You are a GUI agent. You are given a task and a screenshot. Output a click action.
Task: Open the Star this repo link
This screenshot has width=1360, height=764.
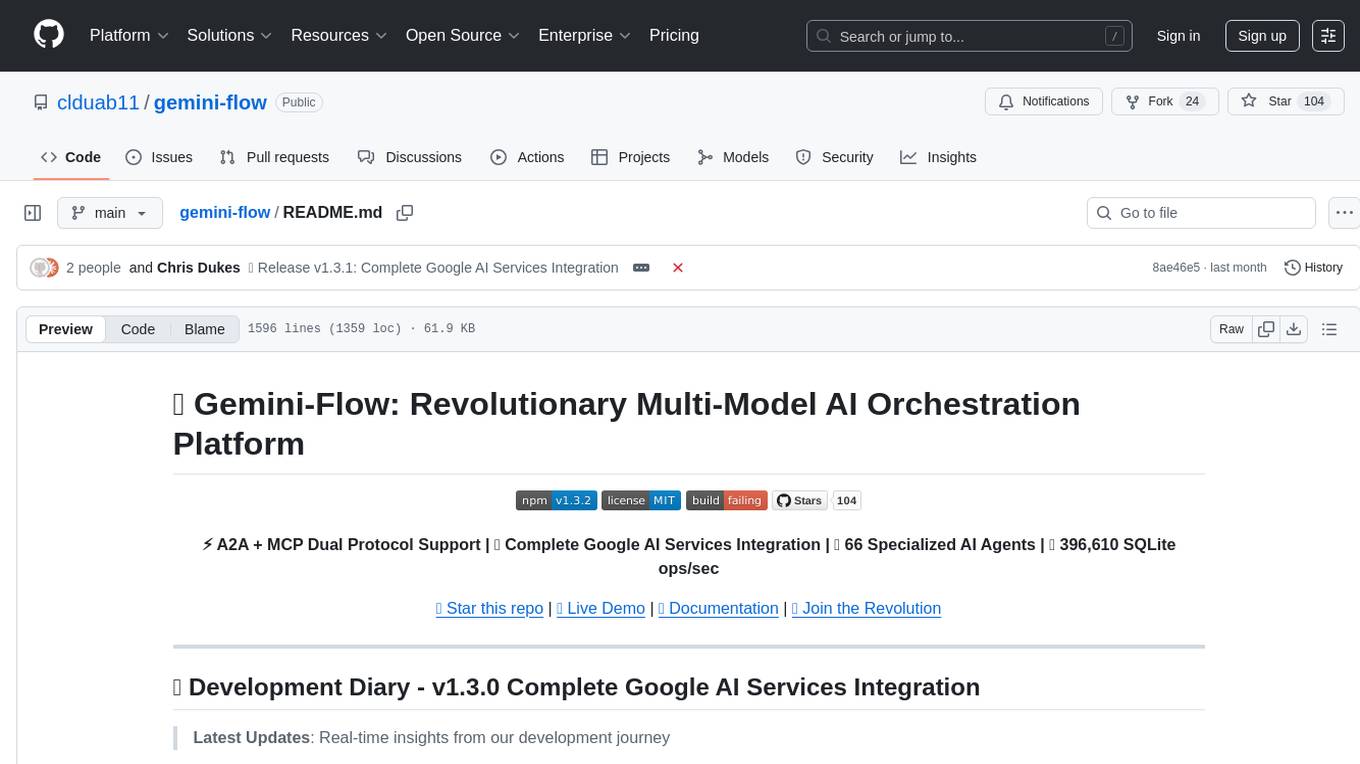pyautogui.click(x=490, y=608)
